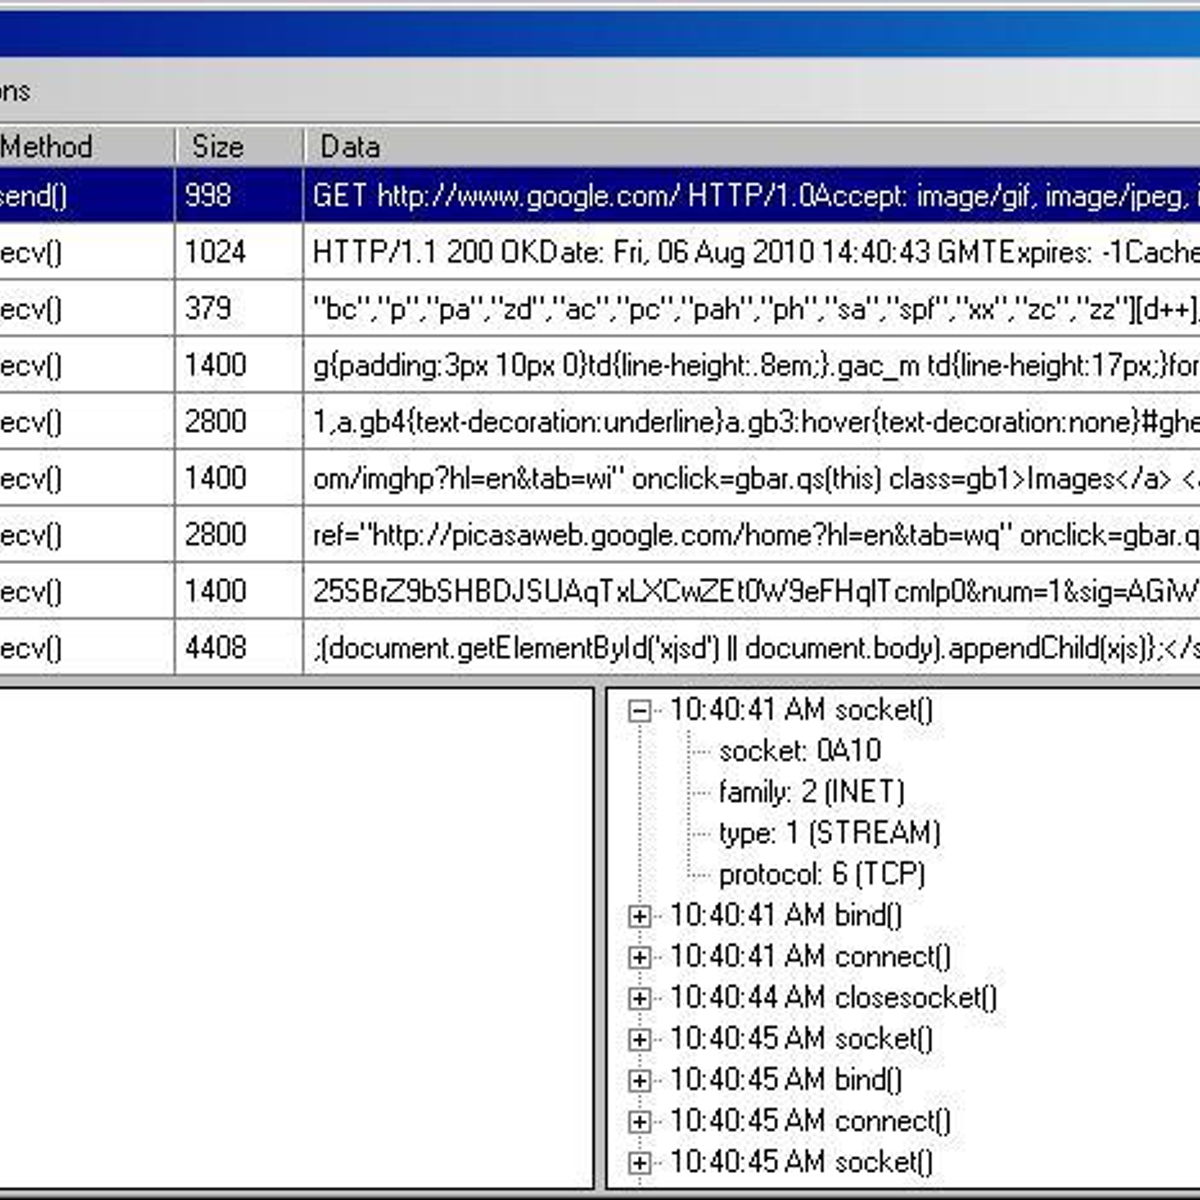This screenshot has width=1200, height=1200.
Task: Expand the last 10:40:45 AM socket() entry
Action: click(638, 1161)
